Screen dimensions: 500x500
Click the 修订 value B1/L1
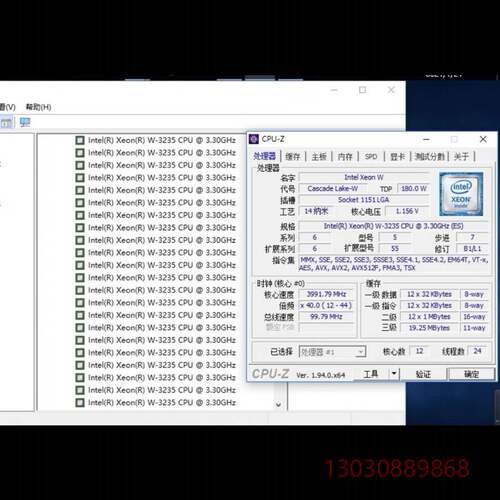pyautogui.click(x=472, y=249)
